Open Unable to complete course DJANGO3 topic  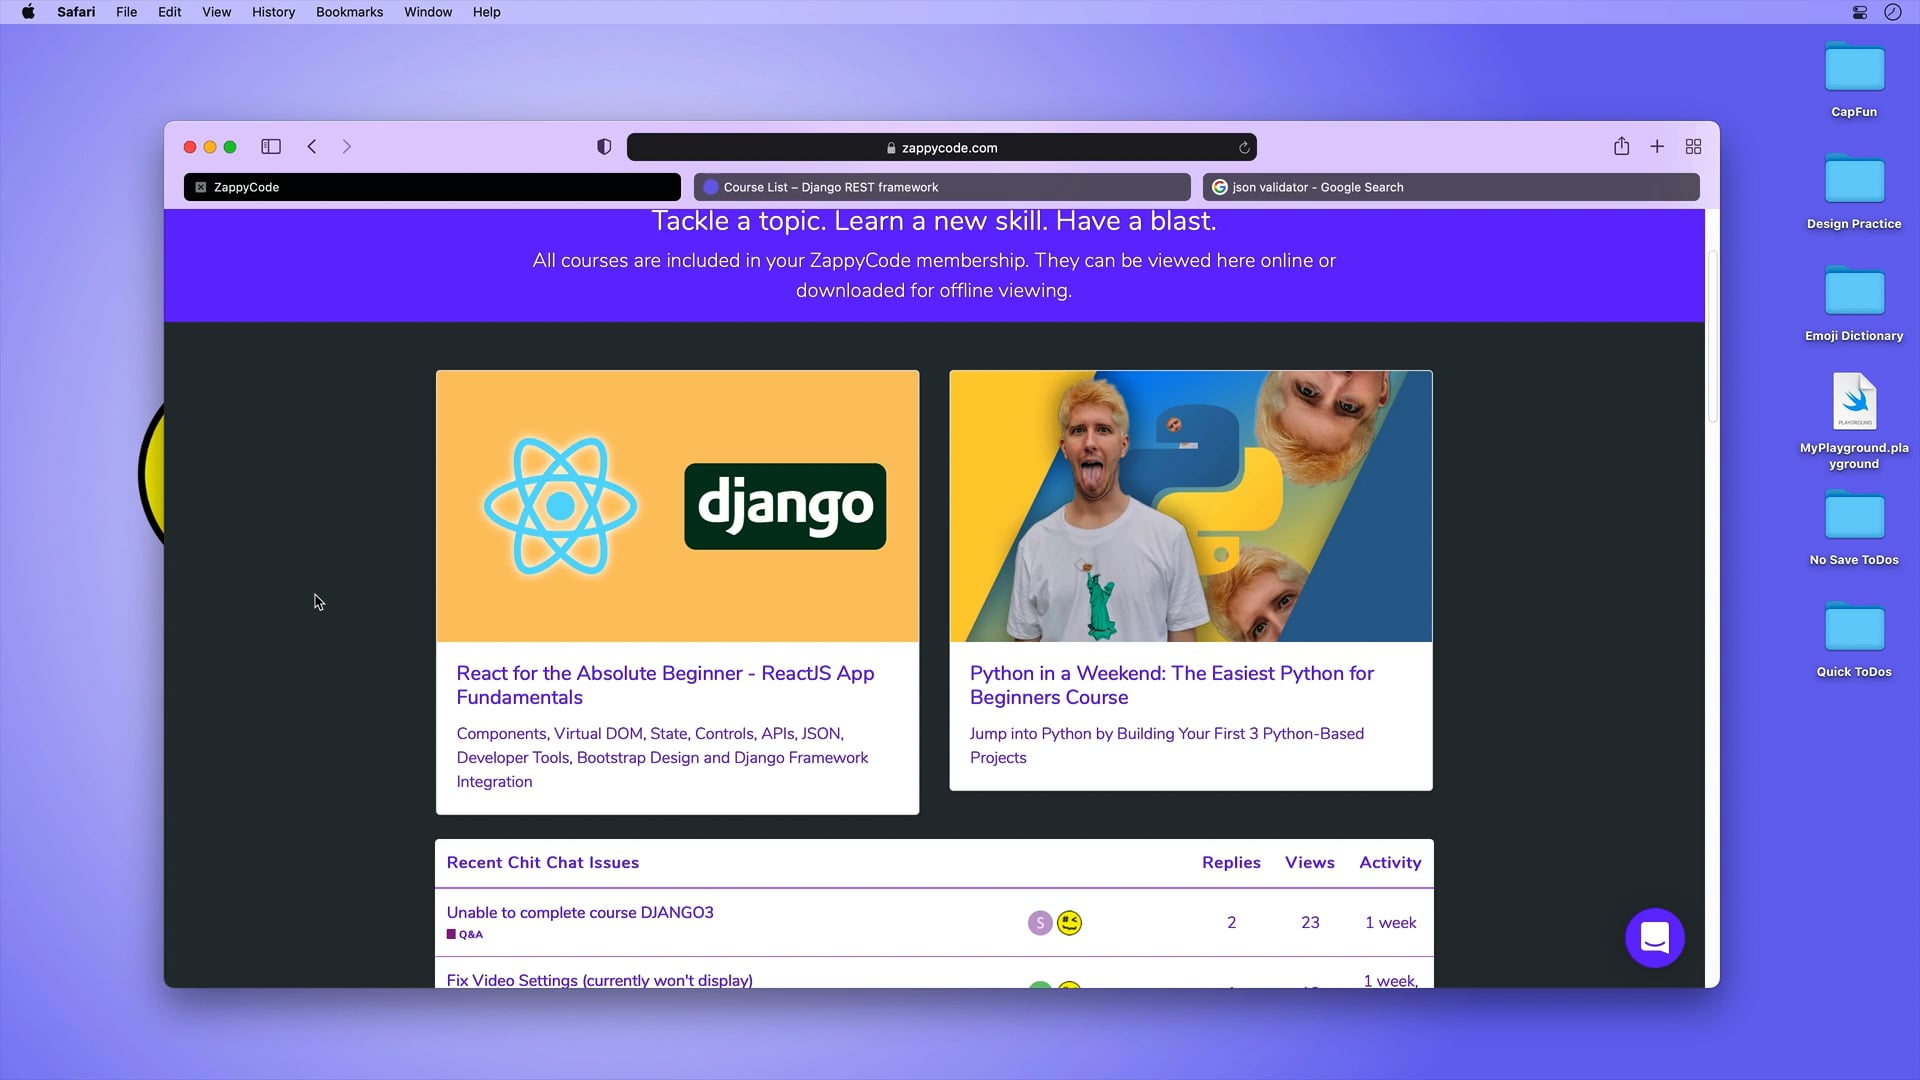580,912
